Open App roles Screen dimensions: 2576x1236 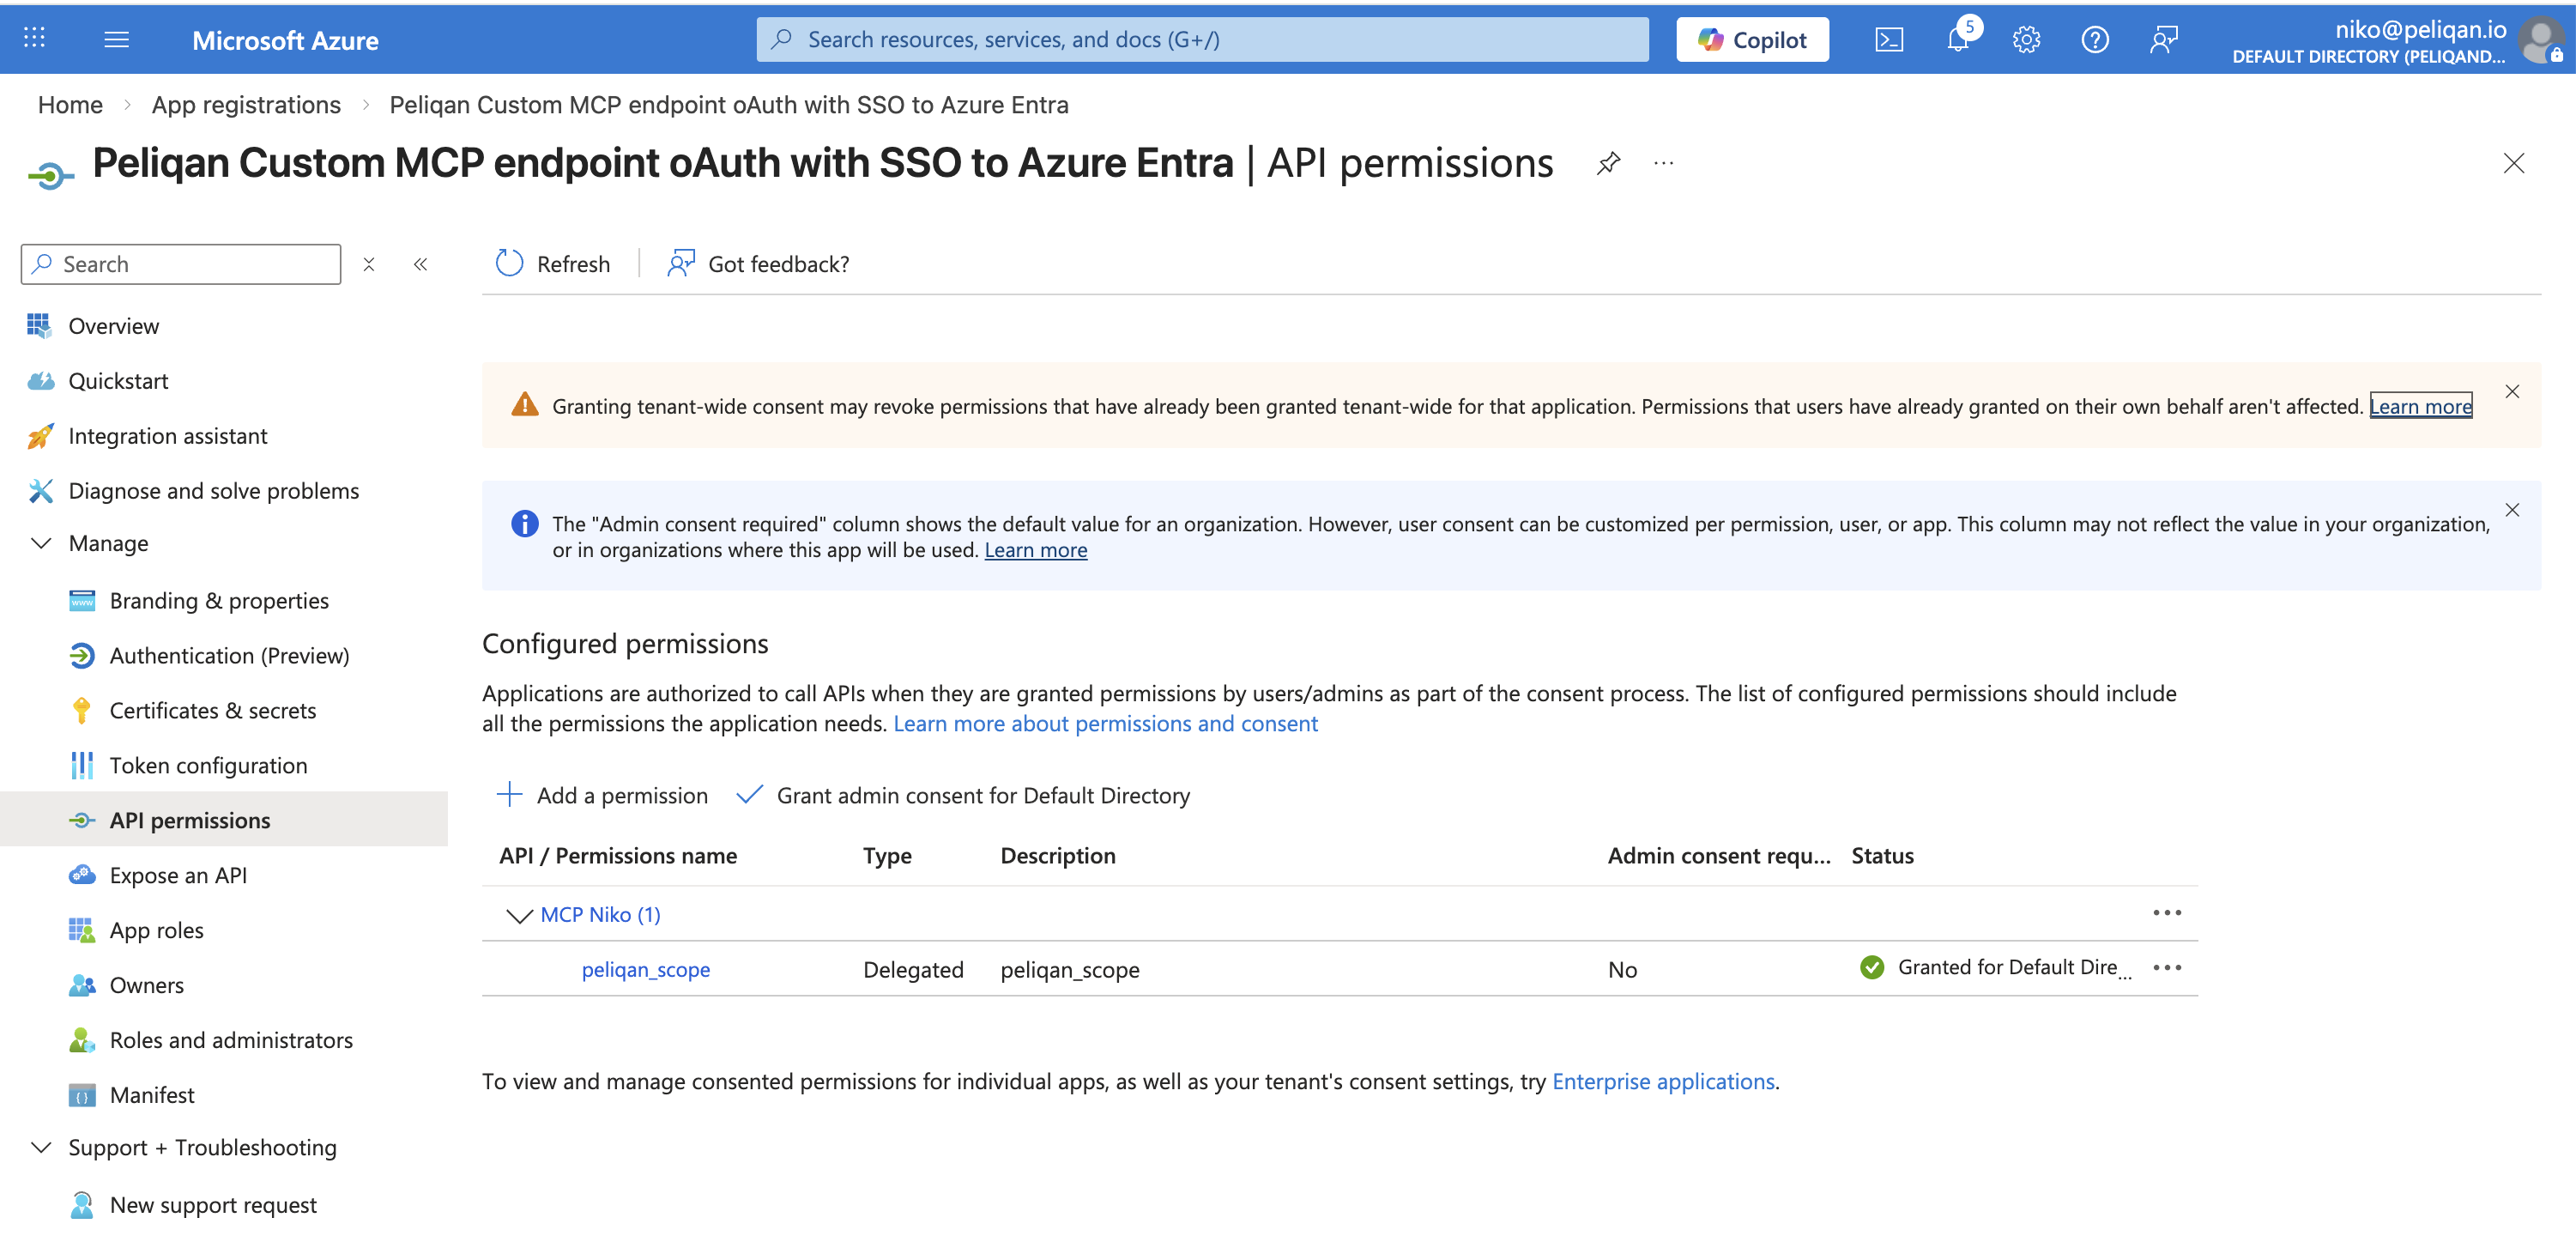point(156,931)
